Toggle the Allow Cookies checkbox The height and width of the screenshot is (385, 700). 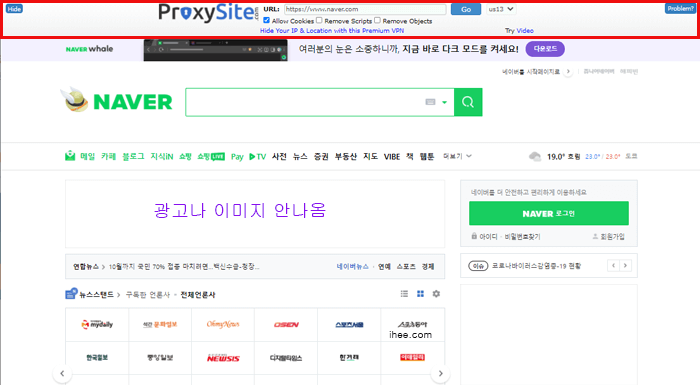(x=267, y=20)
